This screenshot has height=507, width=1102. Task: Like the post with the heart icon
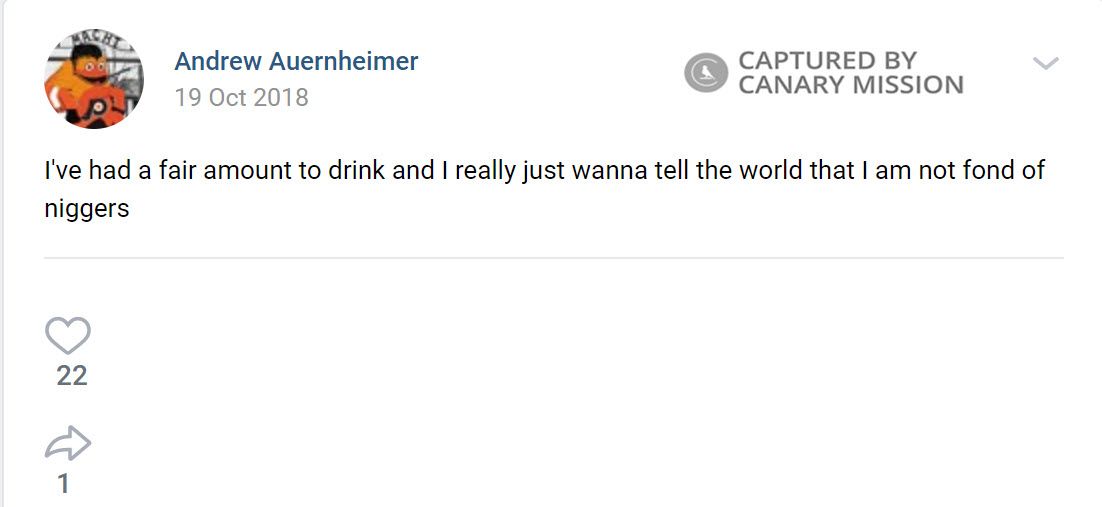pyautogui.click(x=68, y=335)
